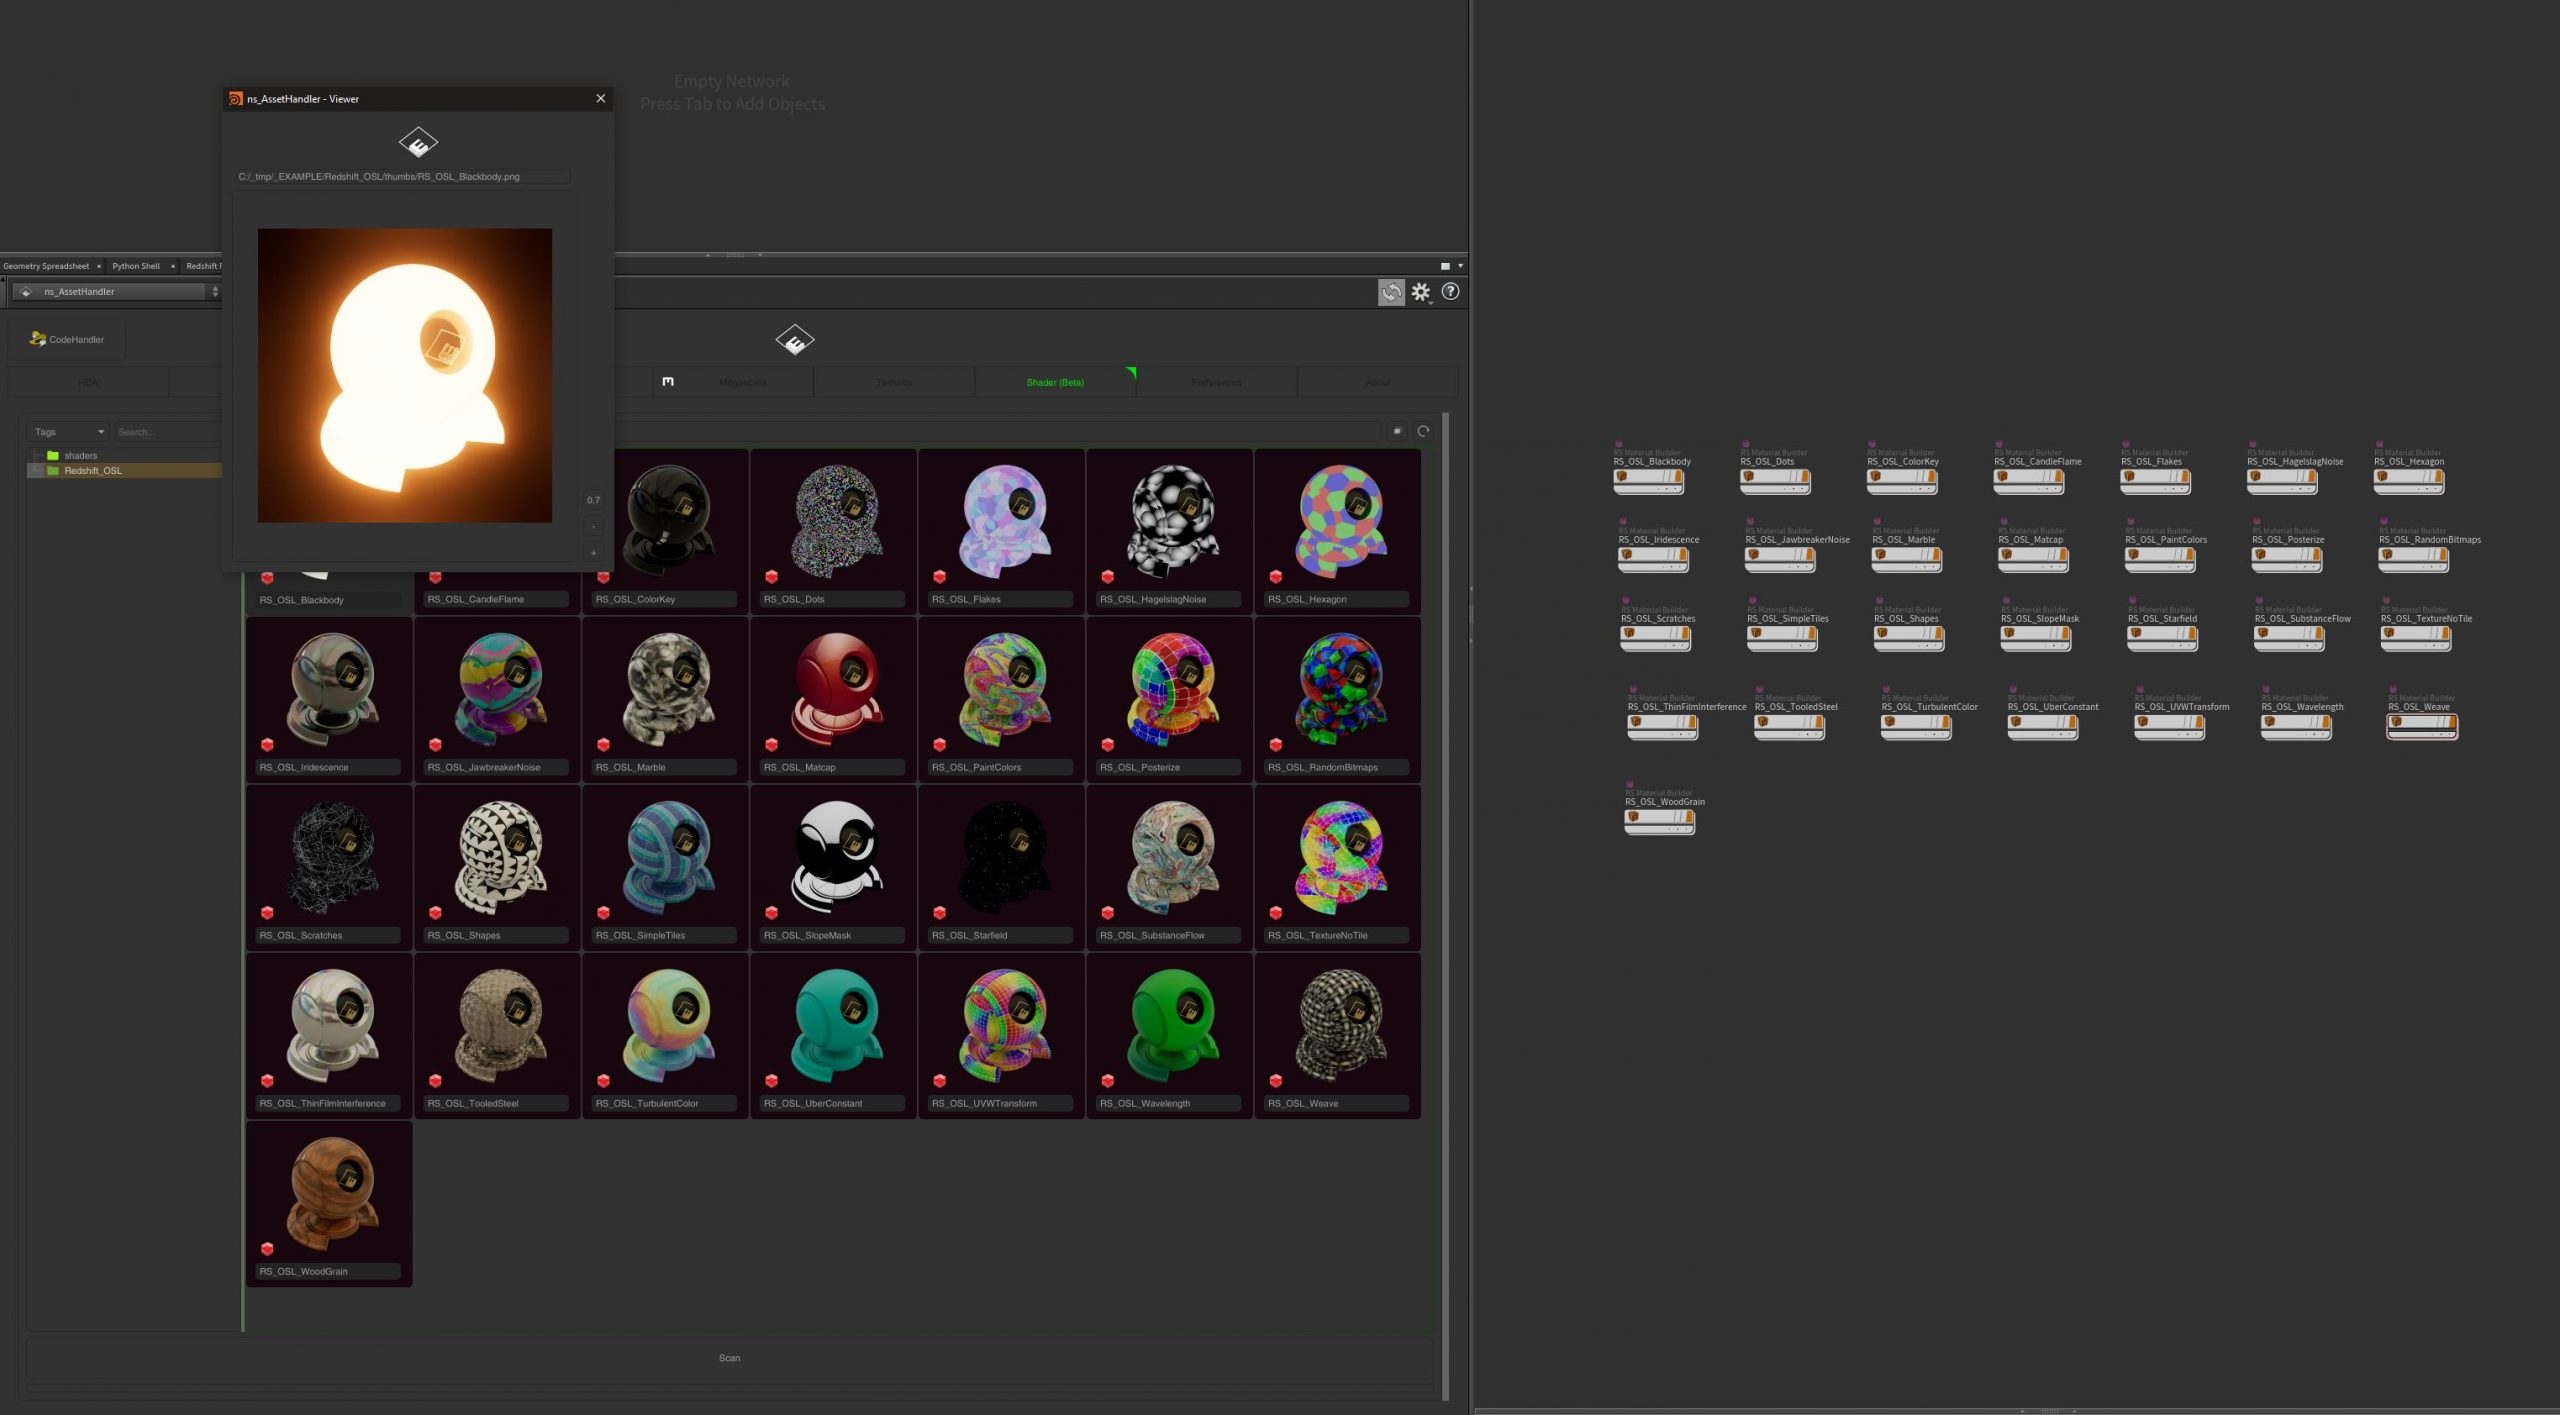Click the help question mark icon
Image resolution: width=2560 pixels, height=1415 pixels.
pos(1450,292)
